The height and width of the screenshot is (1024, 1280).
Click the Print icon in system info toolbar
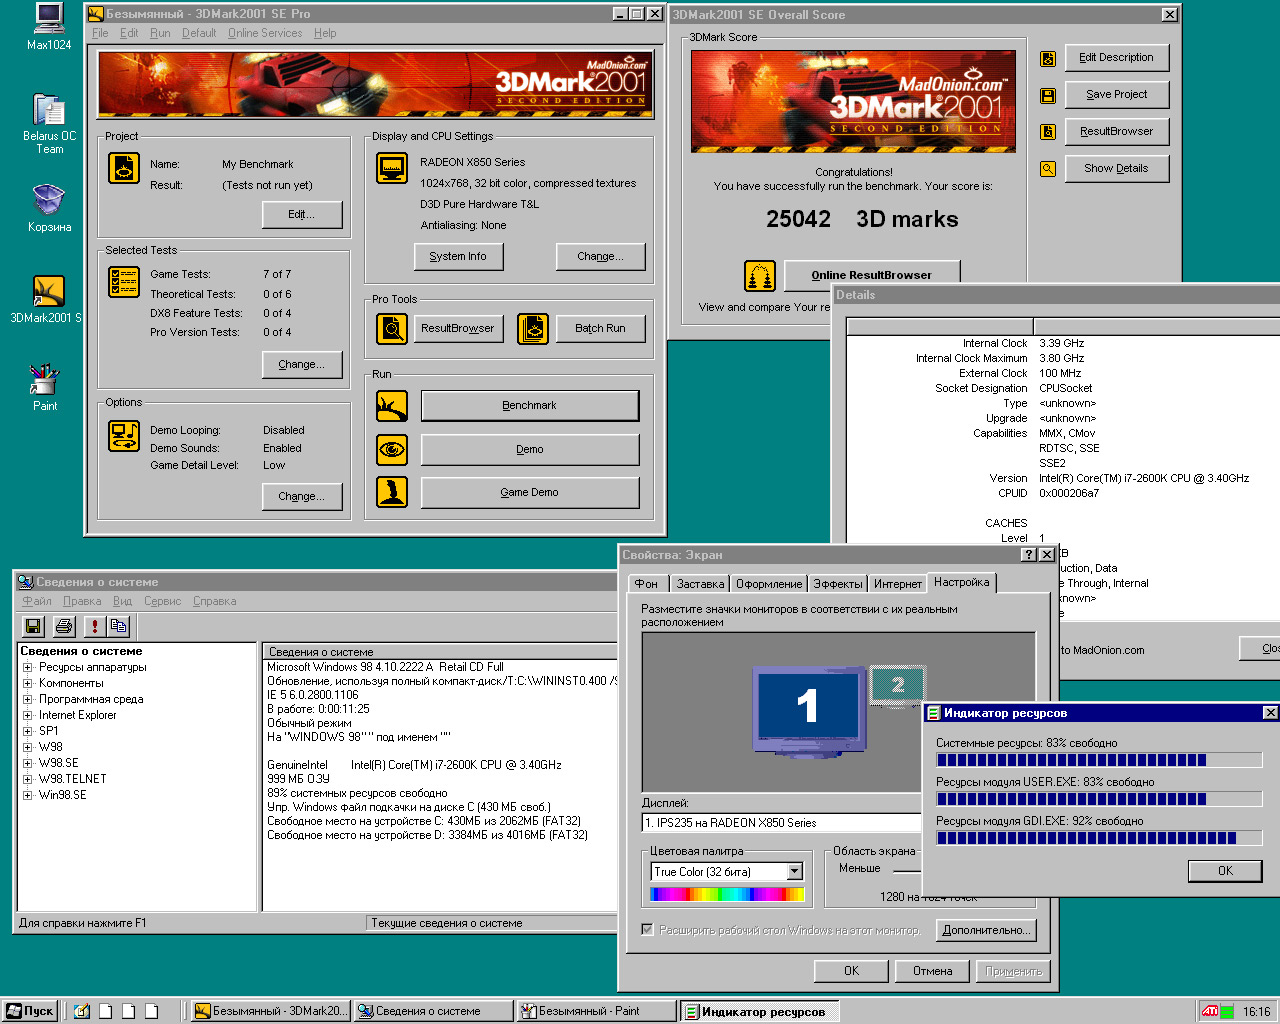pos(64,626)
